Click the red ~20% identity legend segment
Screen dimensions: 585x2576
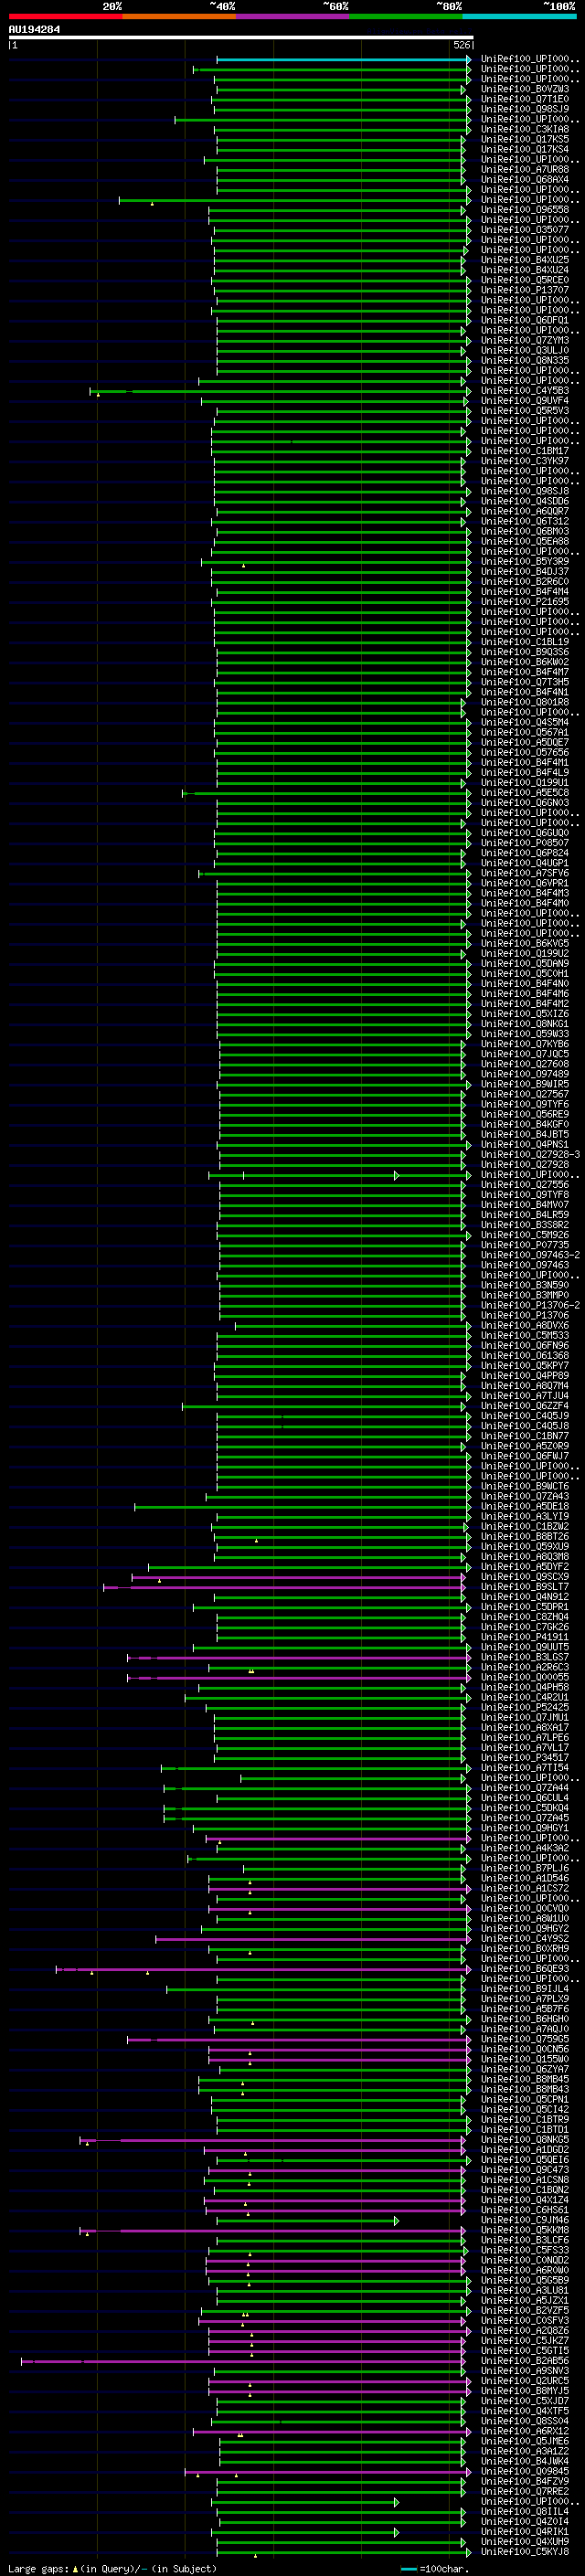[x=65, y=16]
